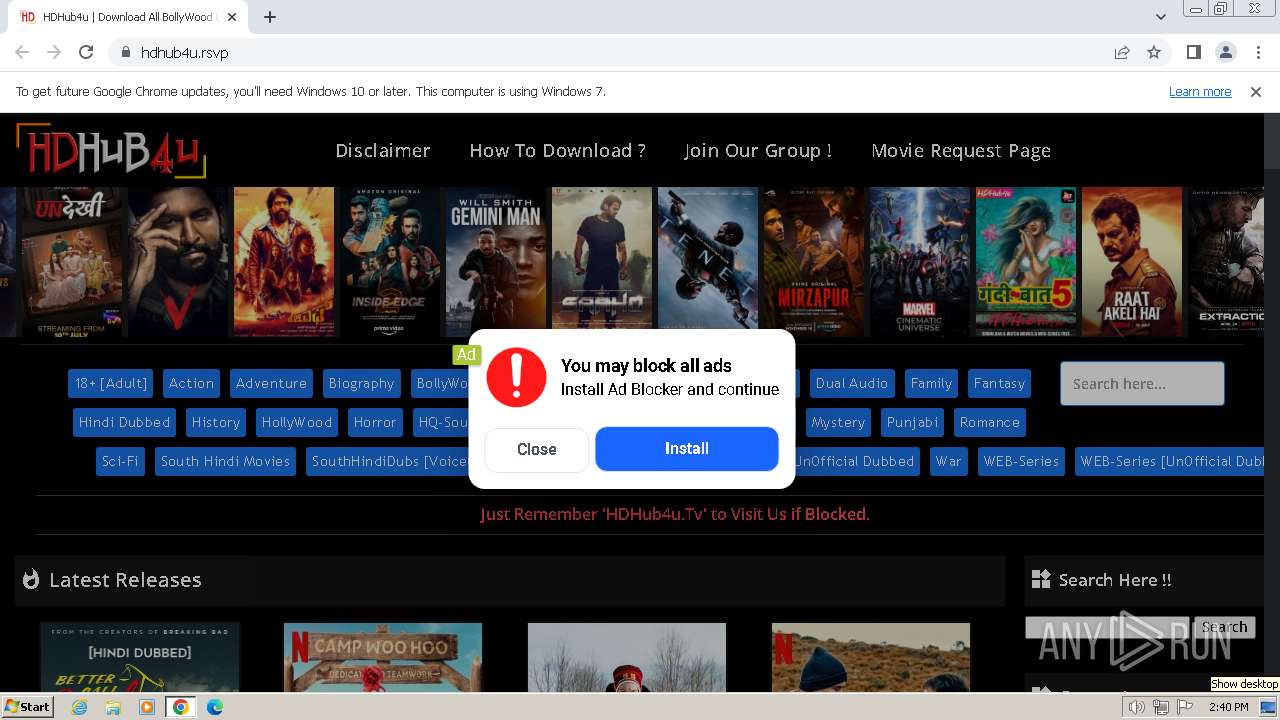Screen dimensions: 1280x720
Task: Select the 18+ [Adult] category tag
Action: pyautogui.click(x=111, y=383)
